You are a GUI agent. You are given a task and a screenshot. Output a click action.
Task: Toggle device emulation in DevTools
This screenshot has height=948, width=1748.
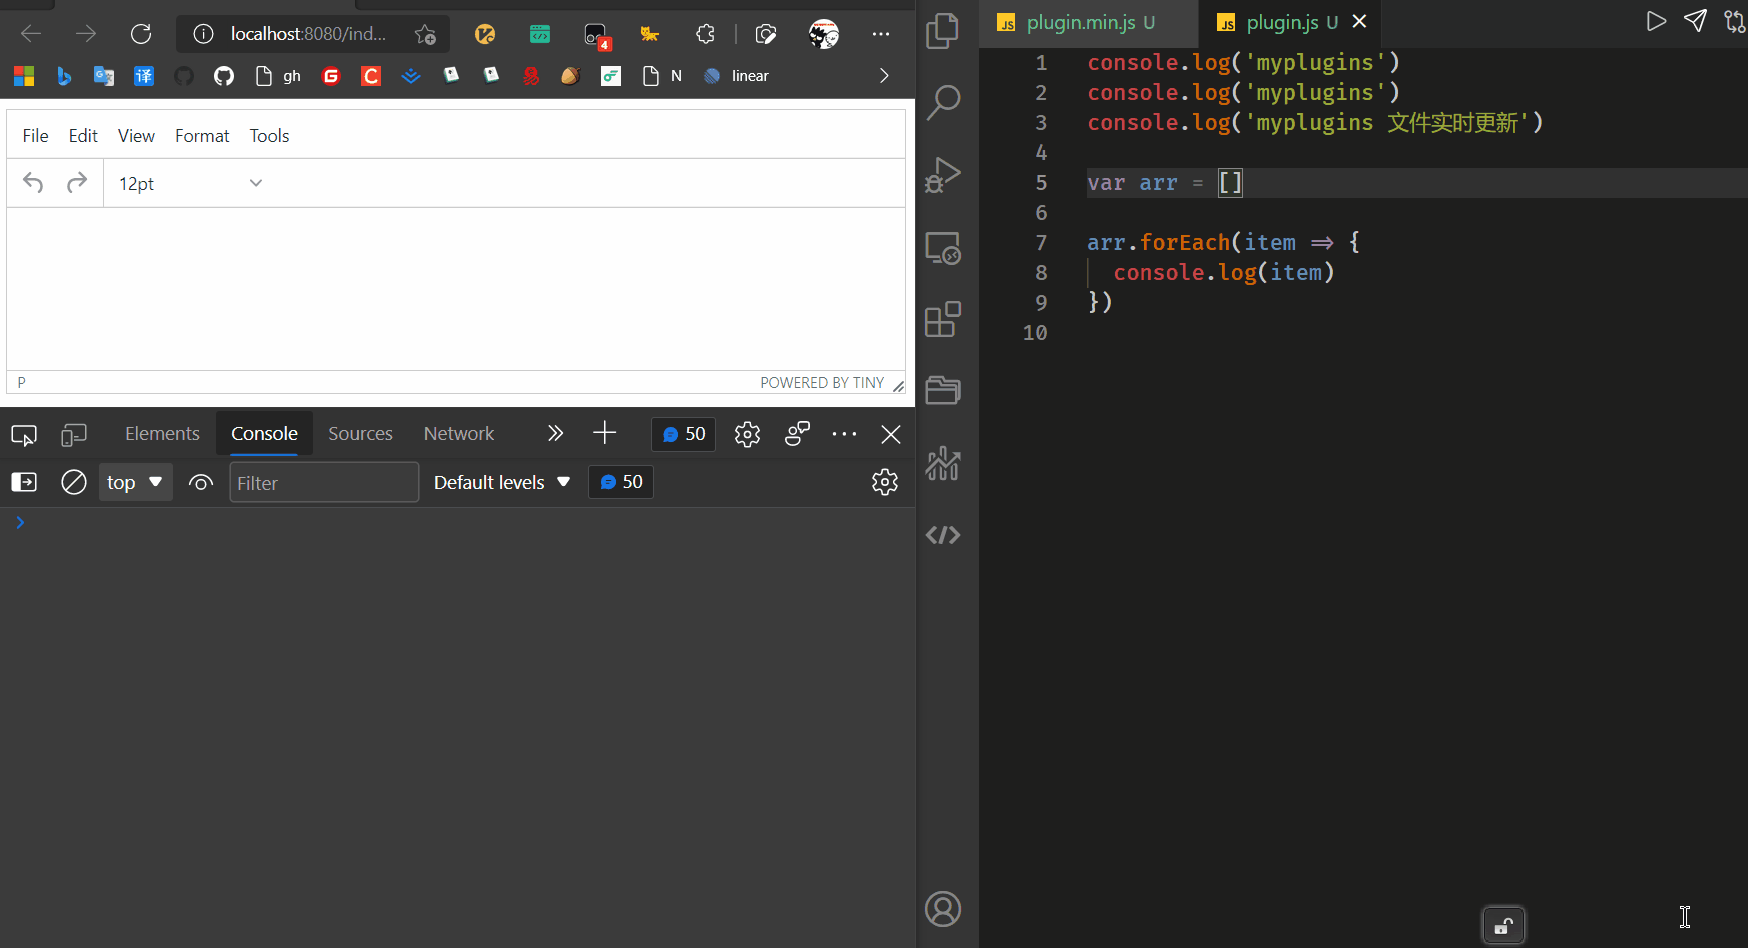pyautogui.click(x=74, y=435)
